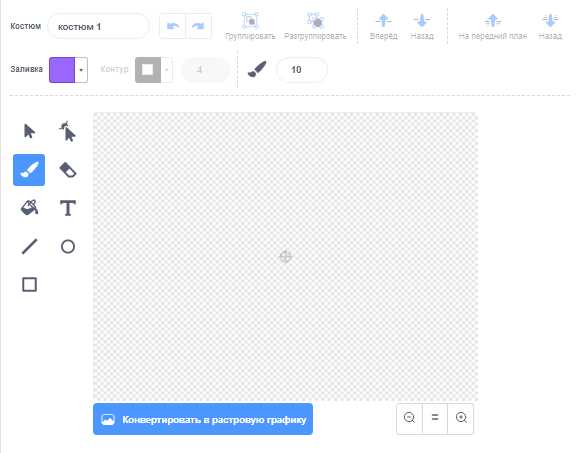The height and width of the screenshot is (453, 578).
Task: Select the Eraser tool
Action: pos(67,170)
